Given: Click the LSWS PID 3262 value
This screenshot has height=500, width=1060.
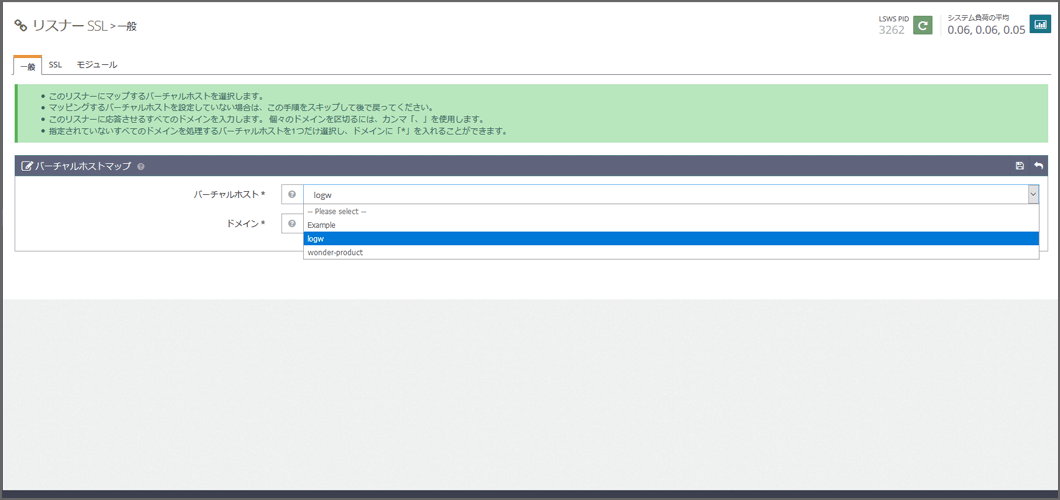Looking at the screenshot, I should tap(891, 30).
